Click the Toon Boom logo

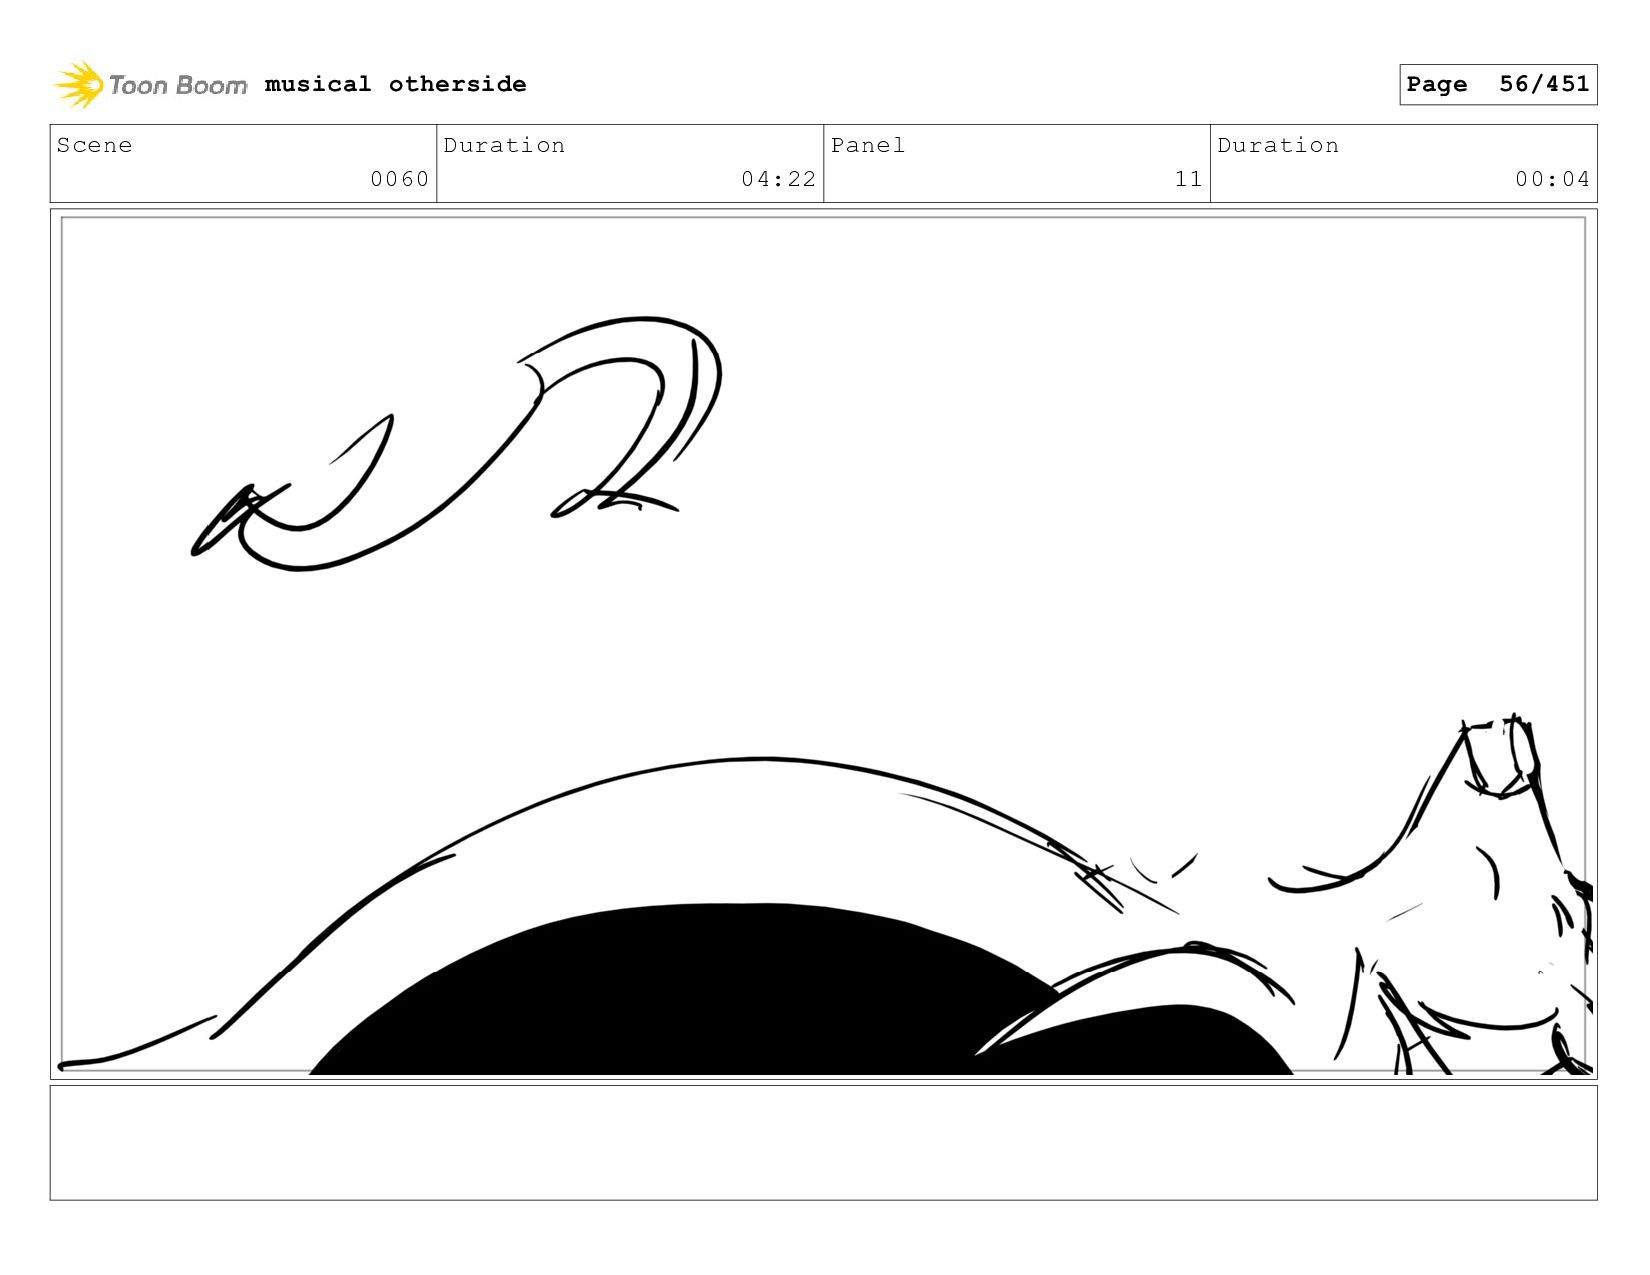click(x=150, y=84)
